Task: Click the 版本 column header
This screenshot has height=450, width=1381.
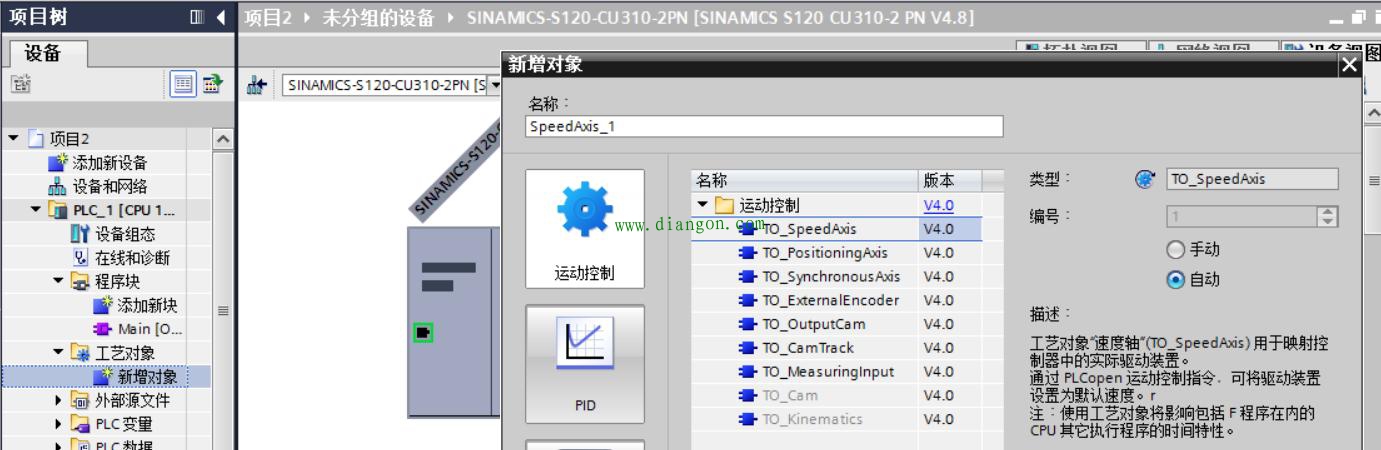Action: point(950,181)
